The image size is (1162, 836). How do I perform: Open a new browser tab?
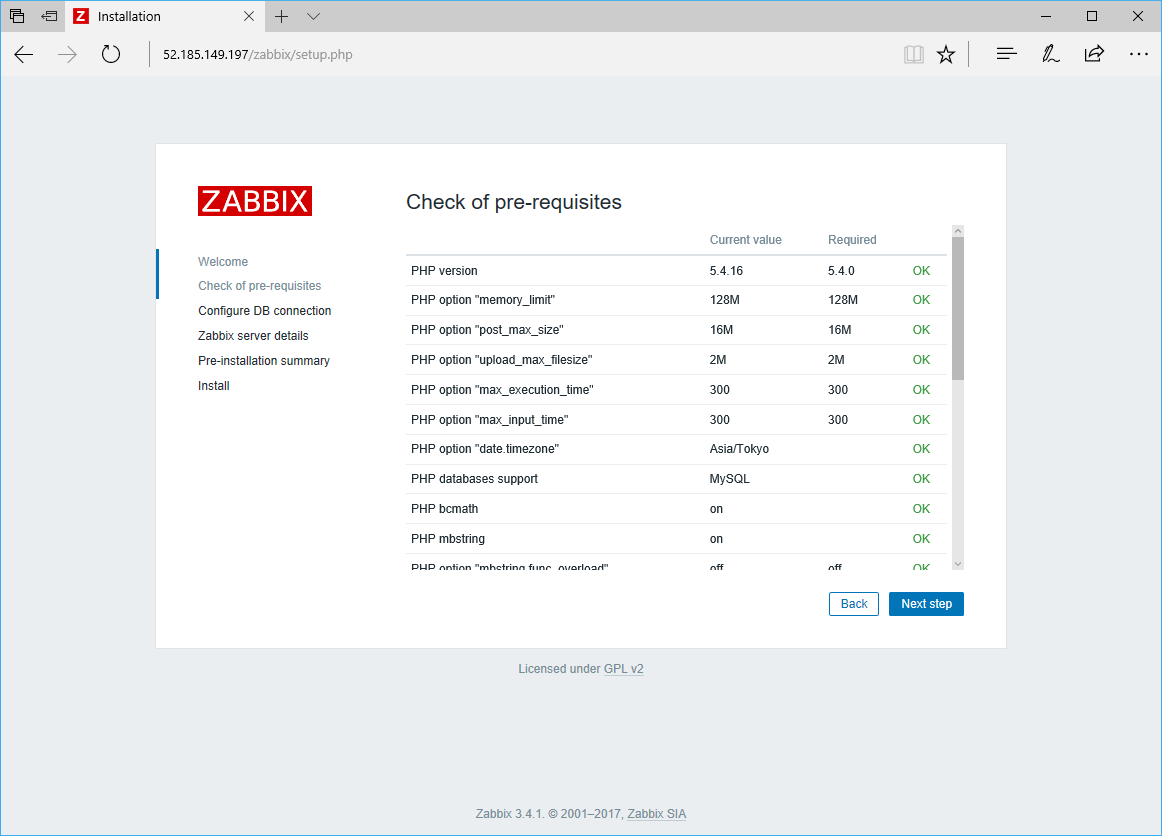pyautogui.click(x=281, y=17)
